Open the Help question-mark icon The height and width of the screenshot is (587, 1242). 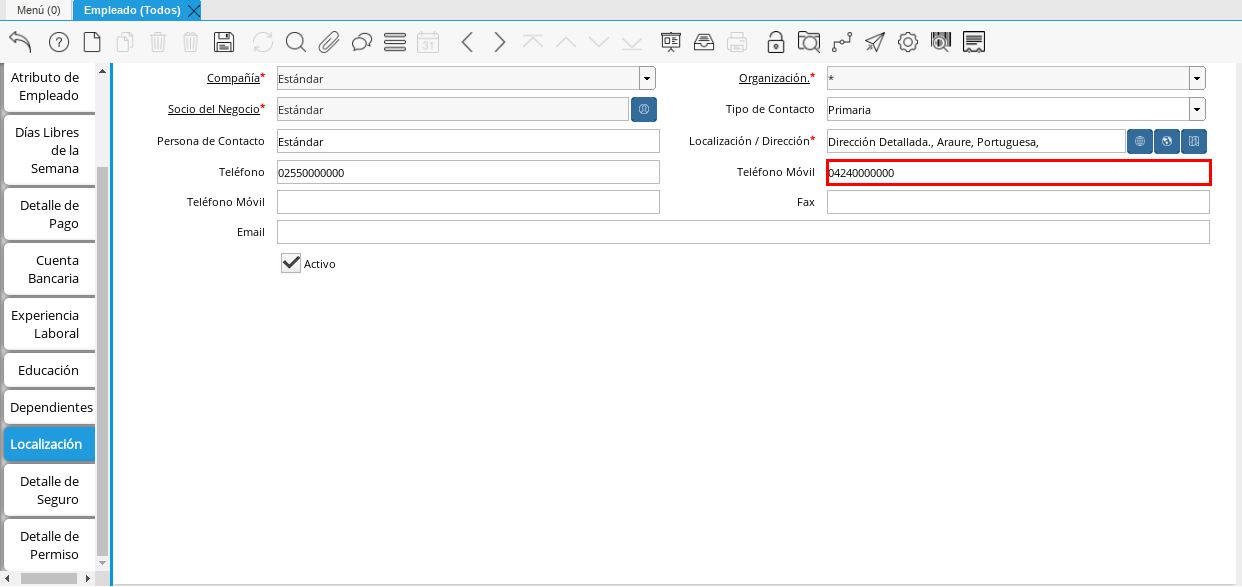coord(58,42)
